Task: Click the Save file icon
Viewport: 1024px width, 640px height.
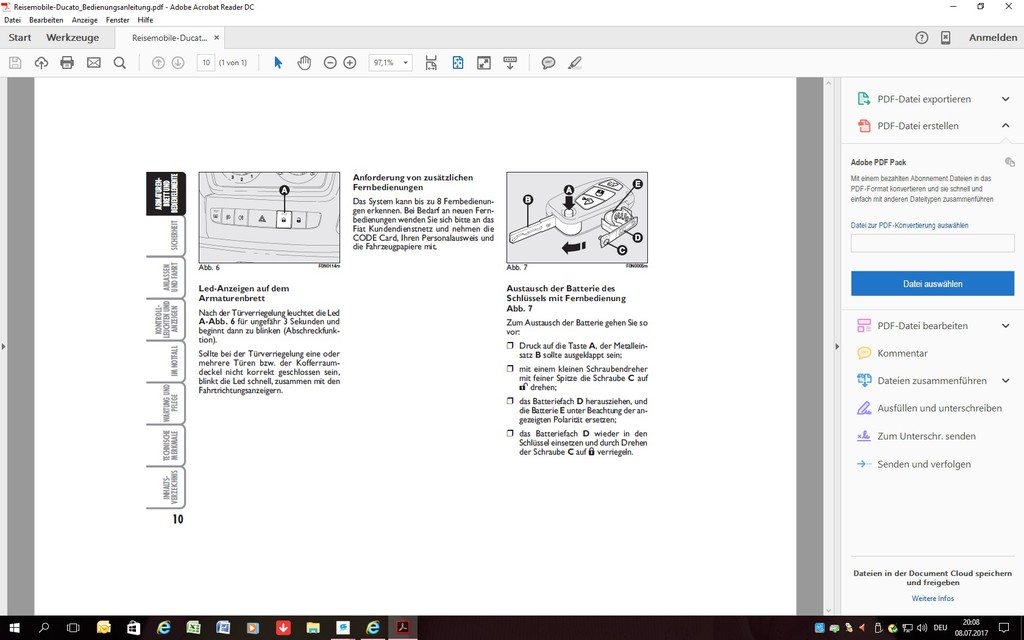Action: click(15, 63)
